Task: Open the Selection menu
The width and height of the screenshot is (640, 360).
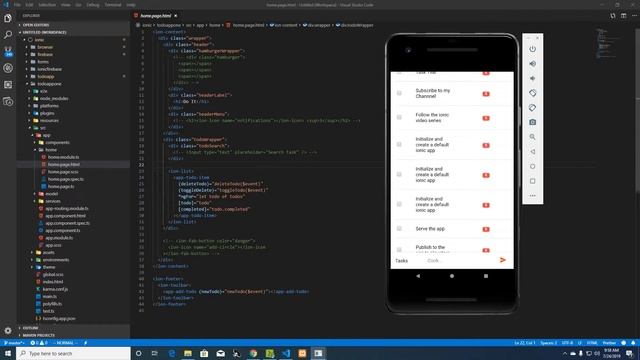Action: pyautogui.click(x=47, y=5)
